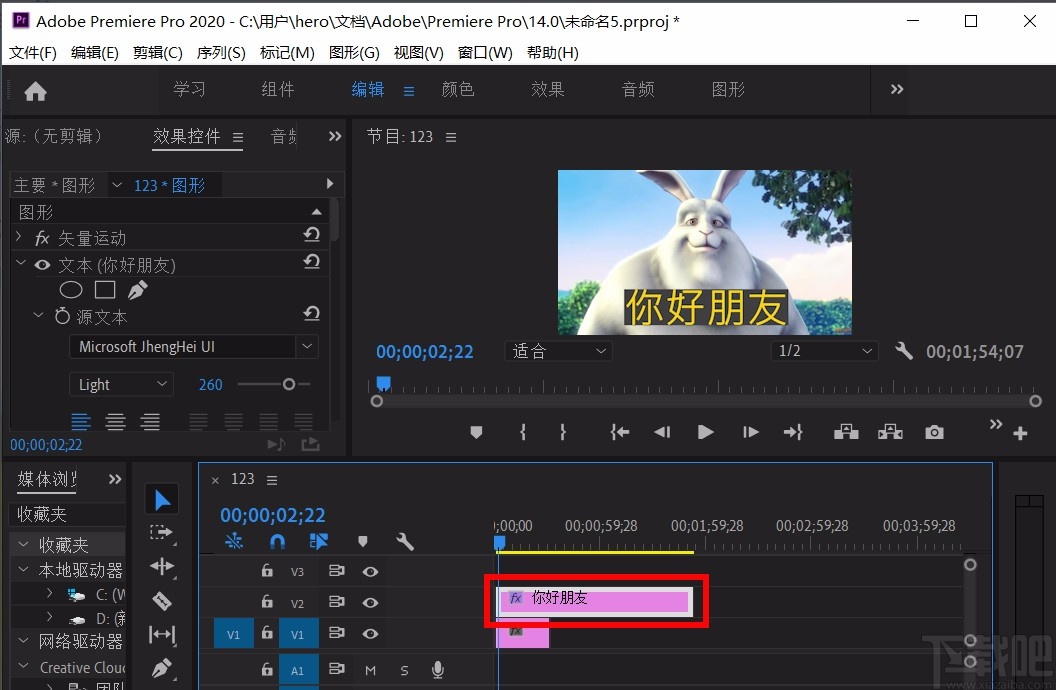Click Extract button in program monitor
The image size is (1056, 690).
pyautogui.click(x=890, y=432)
